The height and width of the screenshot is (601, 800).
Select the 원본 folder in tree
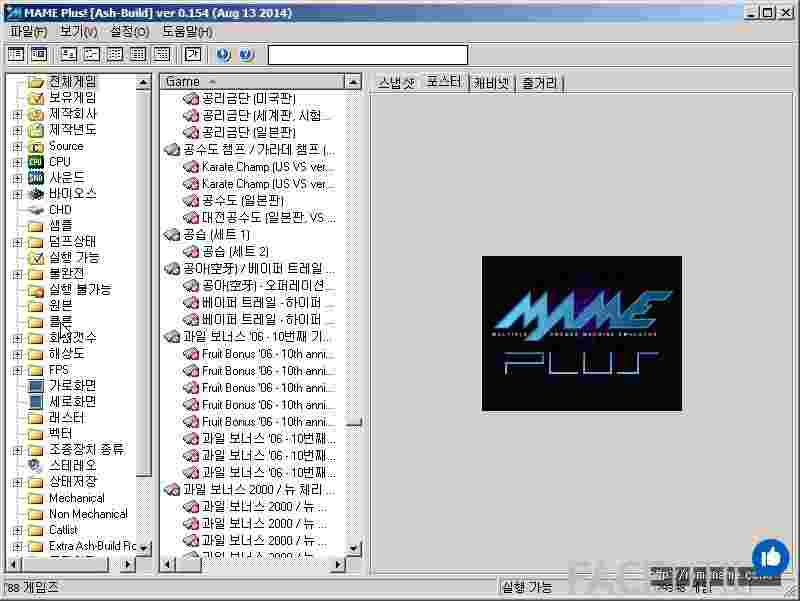tap(61, 306)
